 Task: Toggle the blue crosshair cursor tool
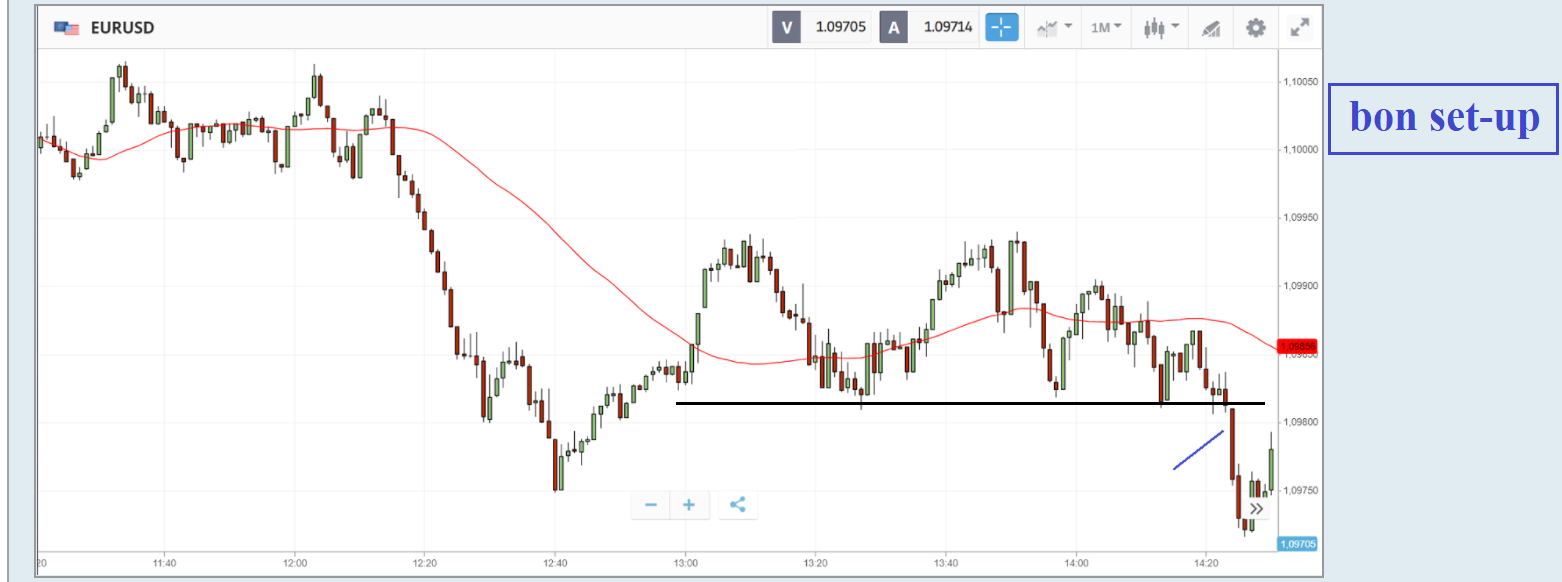click(x=1002, y=27)
